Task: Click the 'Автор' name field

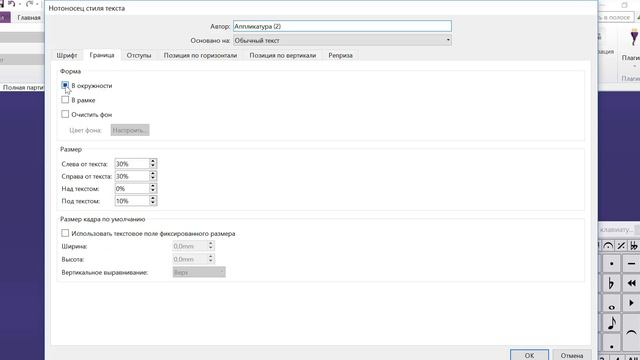Action: tap(342, 26)
